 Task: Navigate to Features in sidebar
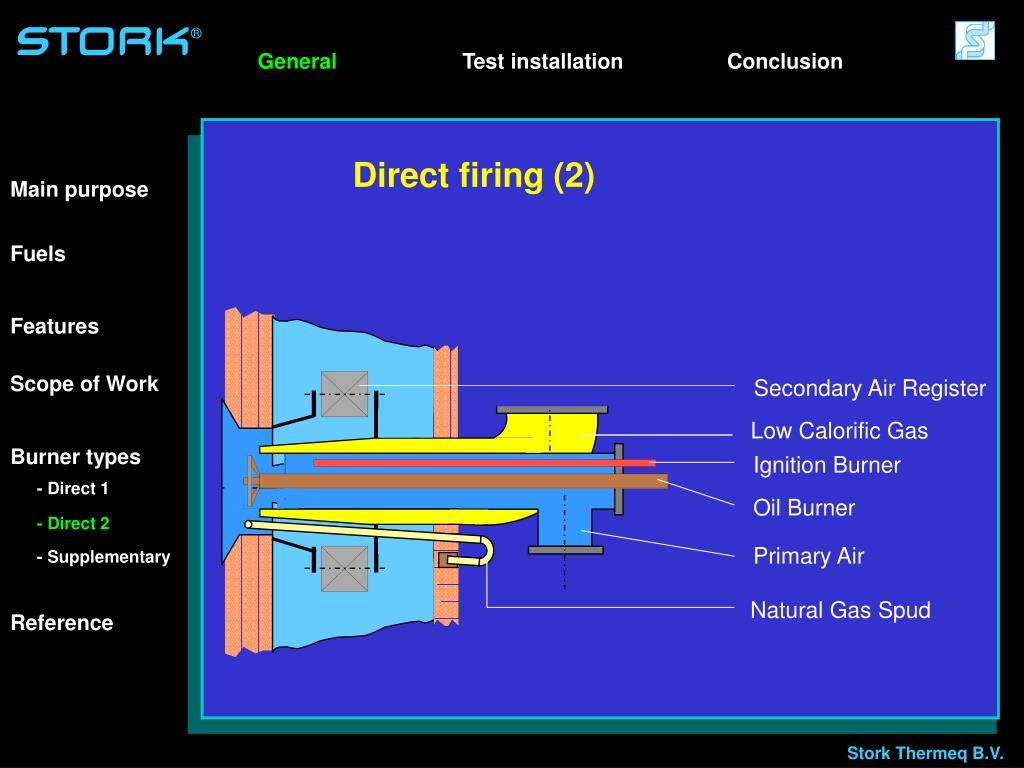pos(55,326)
